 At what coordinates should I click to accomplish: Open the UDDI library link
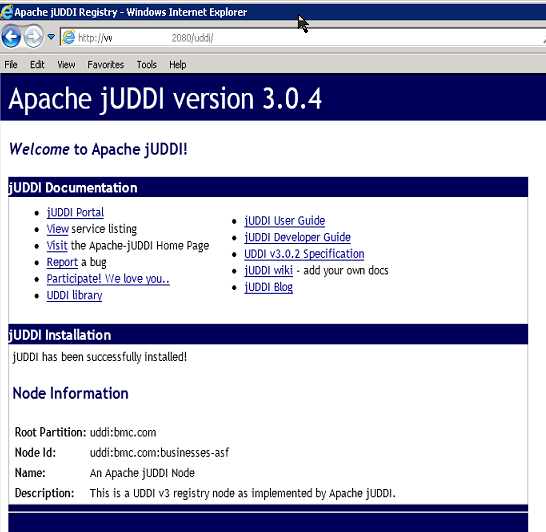point(74,295)
